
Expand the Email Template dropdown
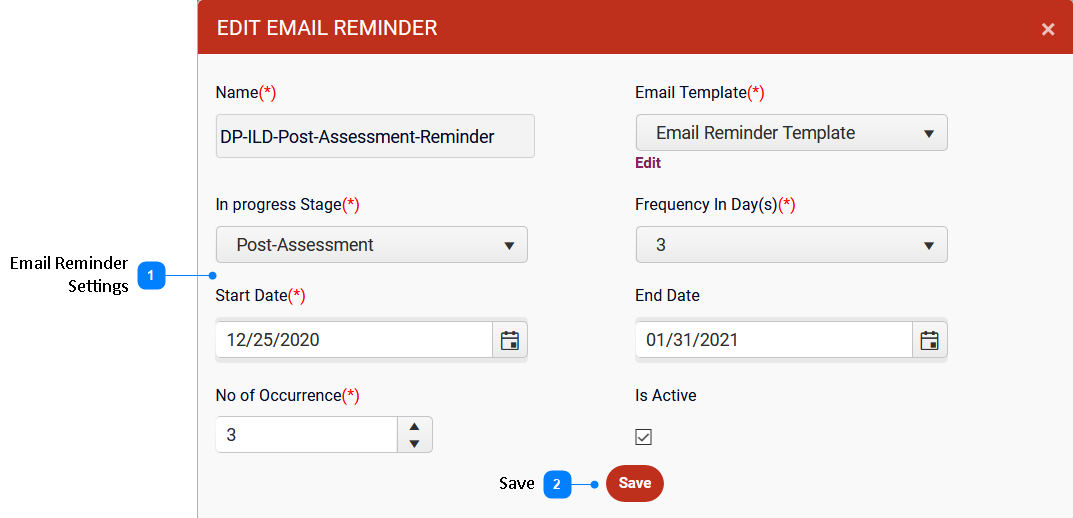[792, 133]
